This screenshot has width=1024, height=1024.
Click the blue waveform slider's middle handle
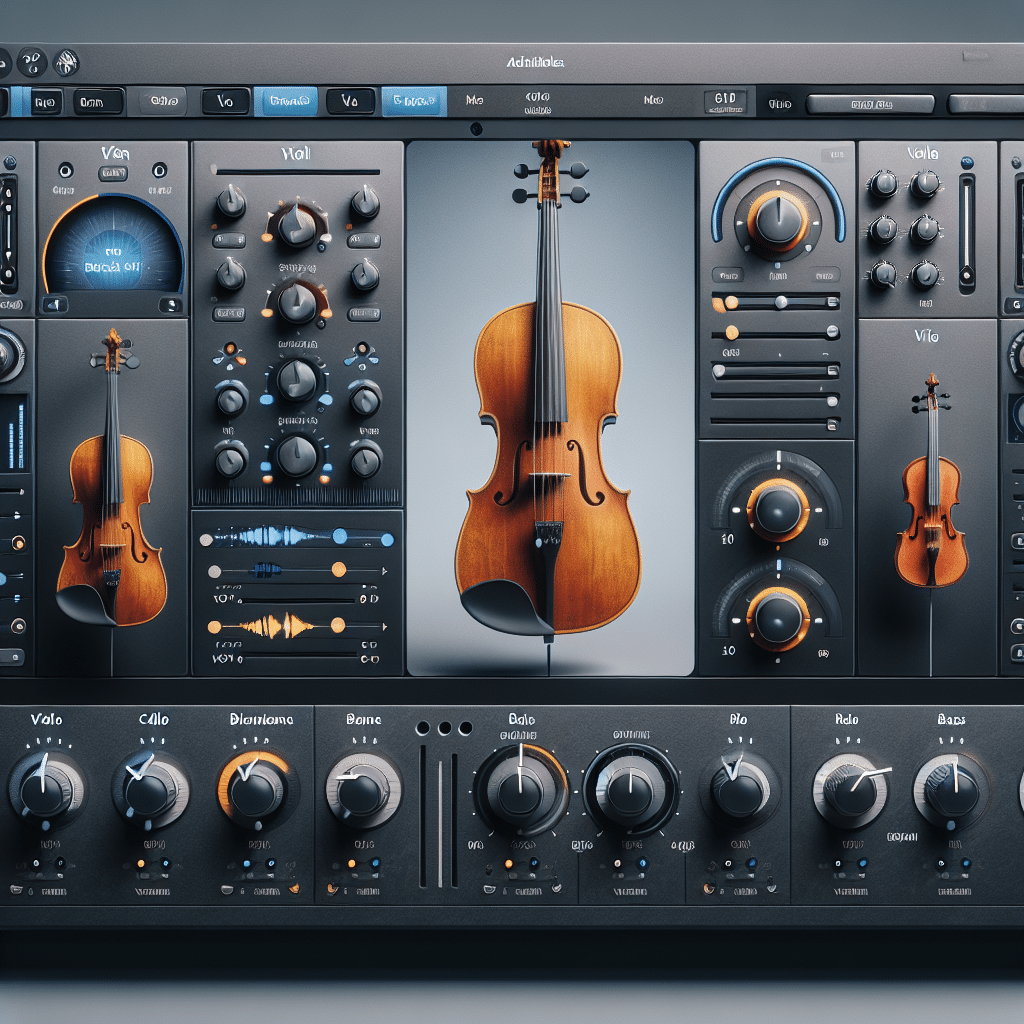pyautogui.click(x=340, y=536)
